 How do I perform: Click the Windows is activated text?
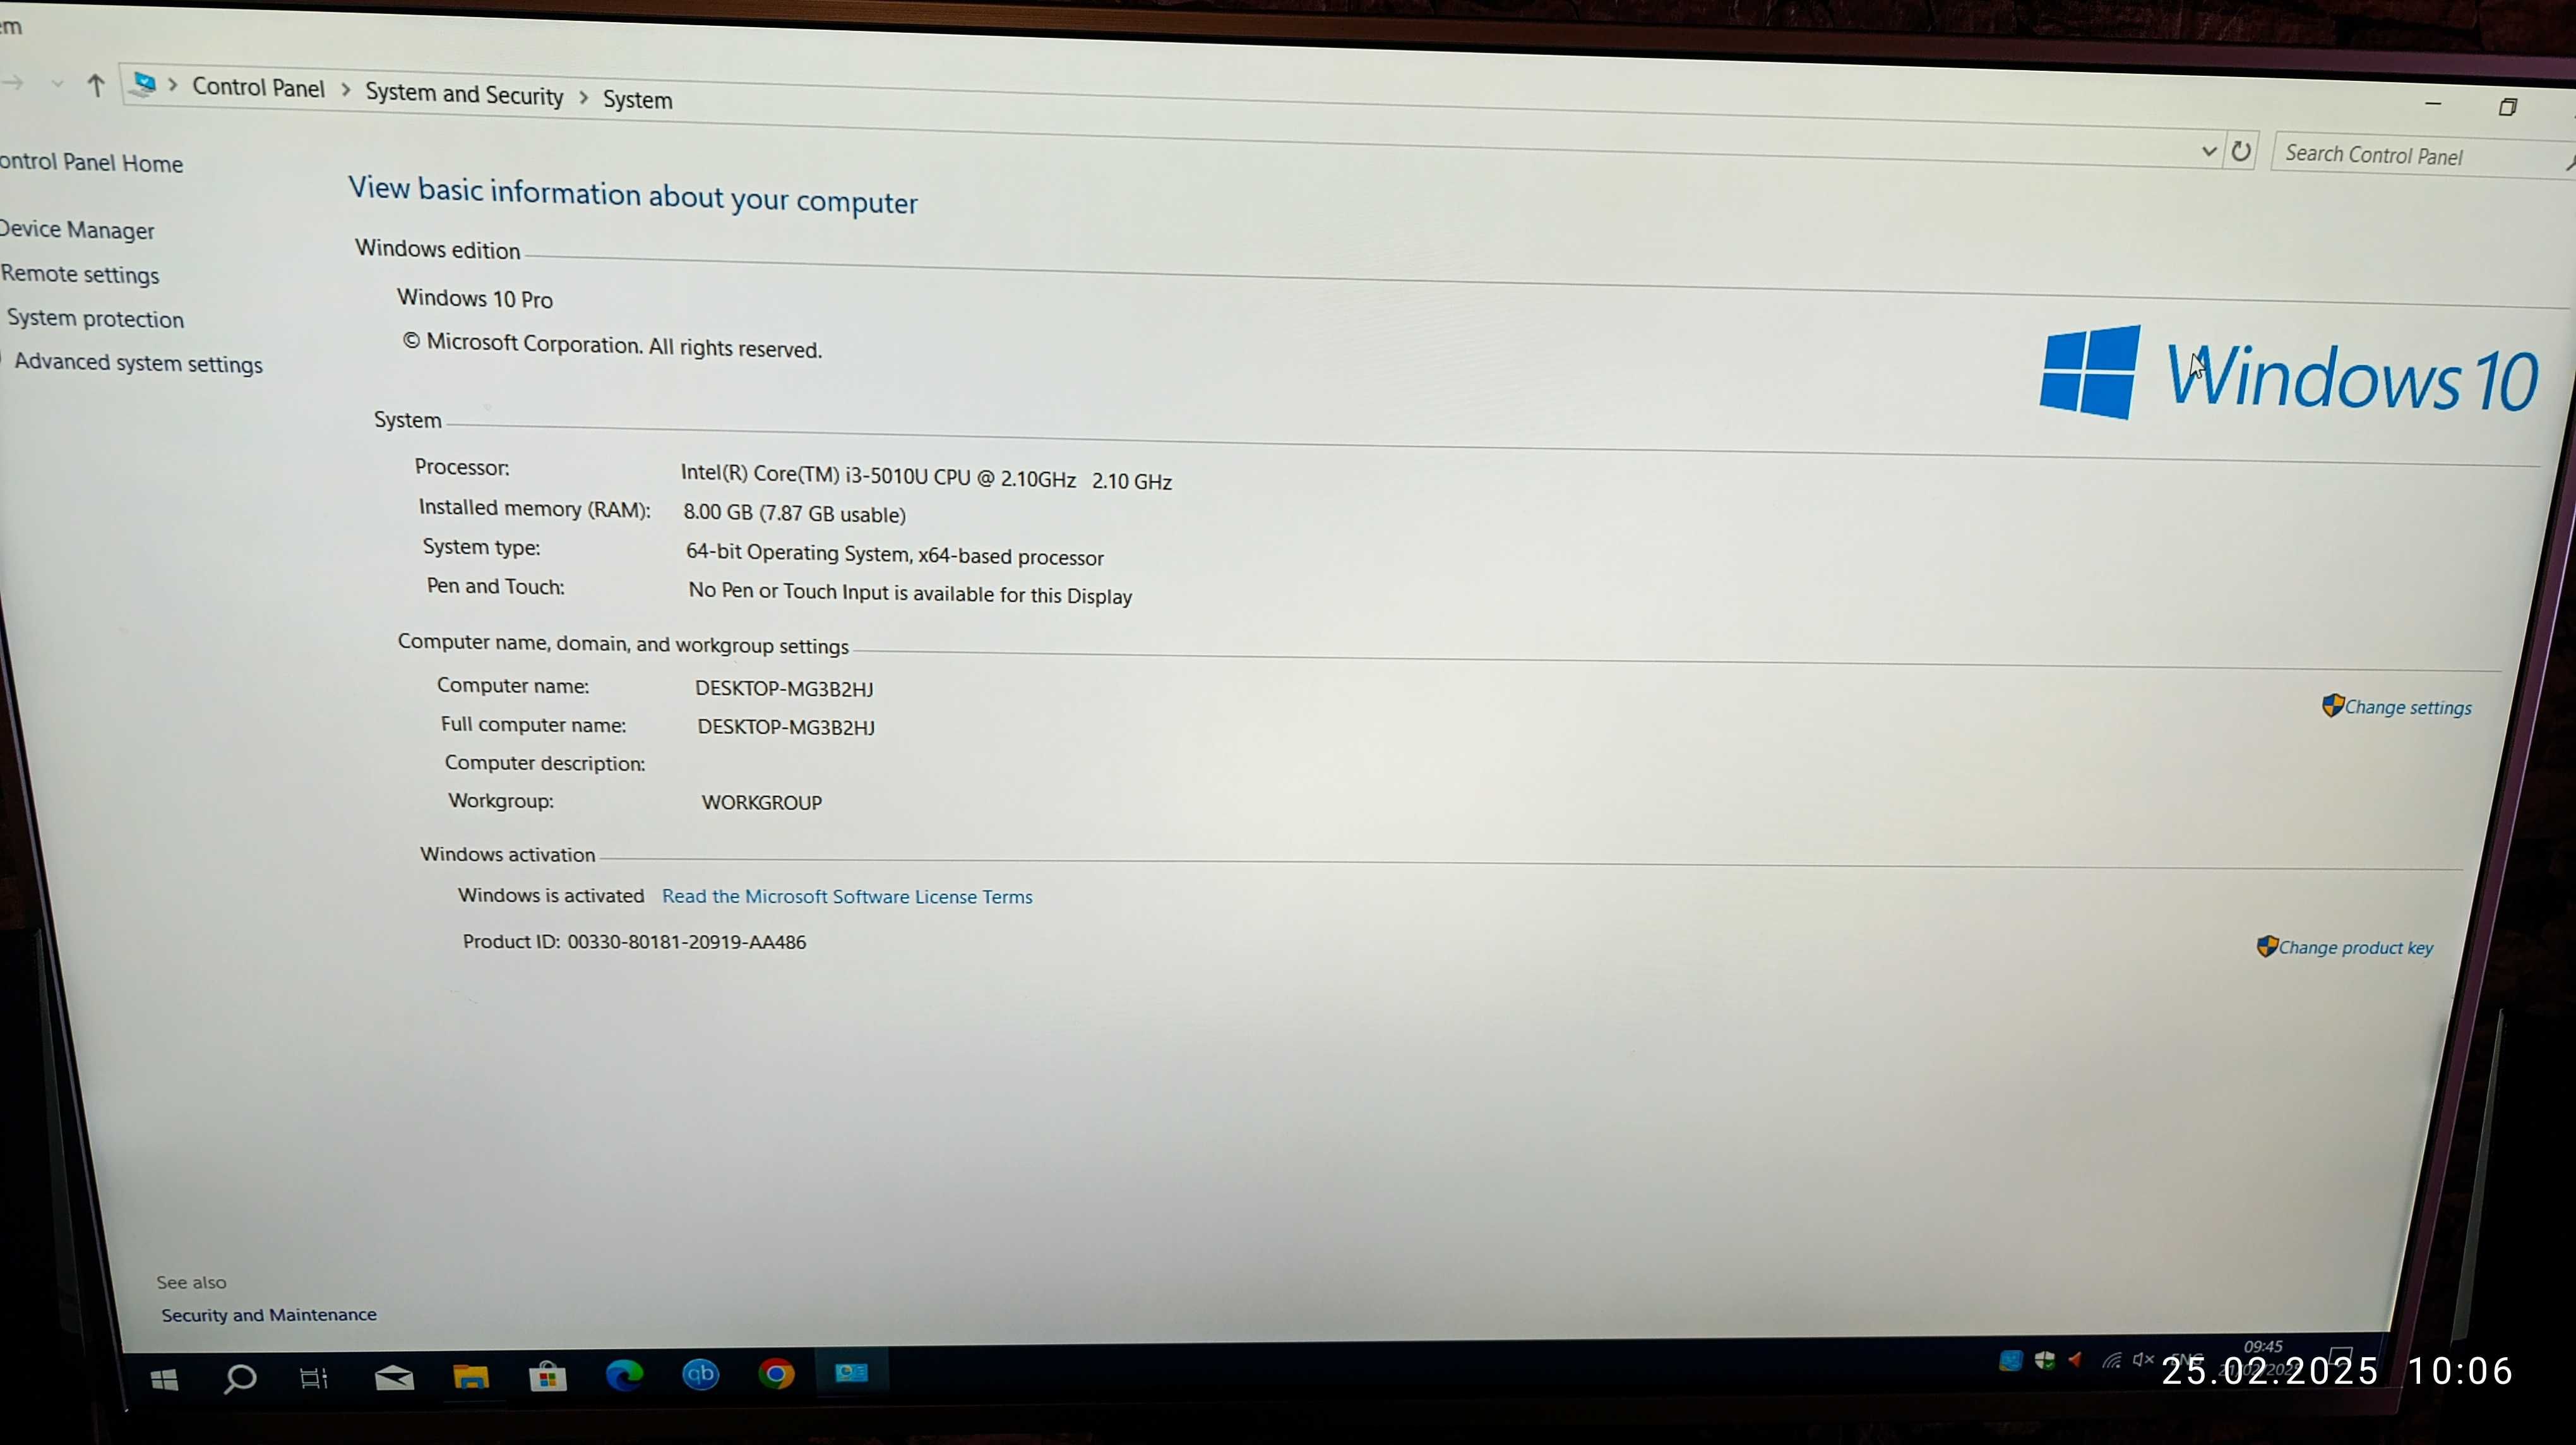click(x=551, y=895)
